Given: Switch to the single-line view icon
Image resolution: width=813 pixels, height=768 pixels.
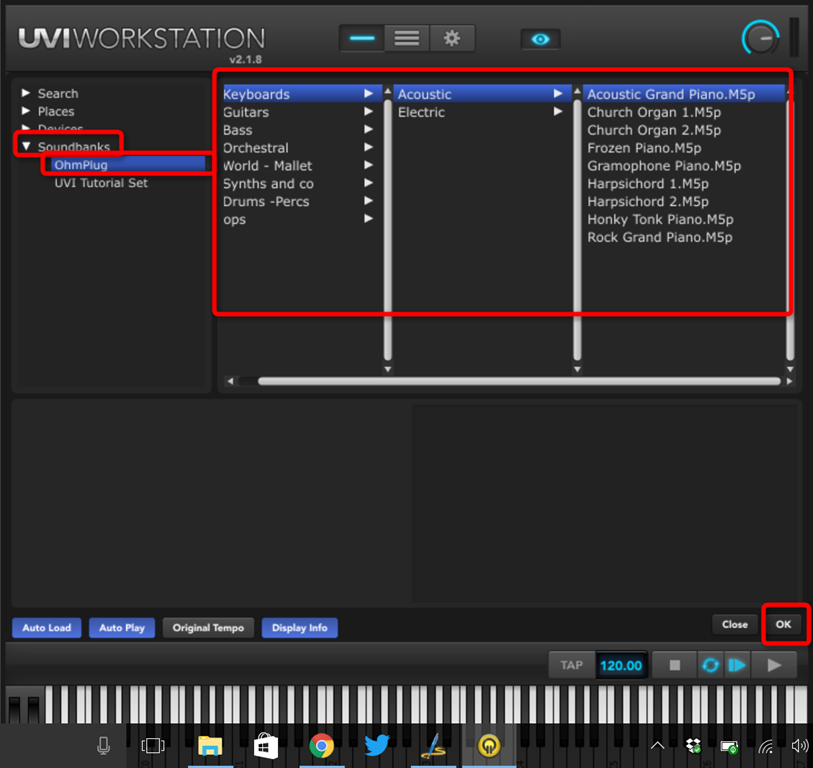Looking at the screenshot, I should point(362,38).
